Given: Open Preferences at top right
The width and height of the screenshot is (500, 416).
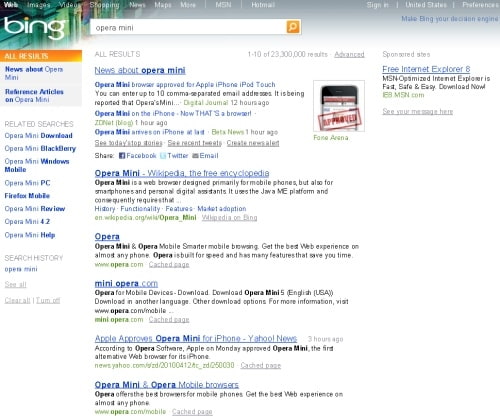Looking at the screenshot, I should coord(480,5).
